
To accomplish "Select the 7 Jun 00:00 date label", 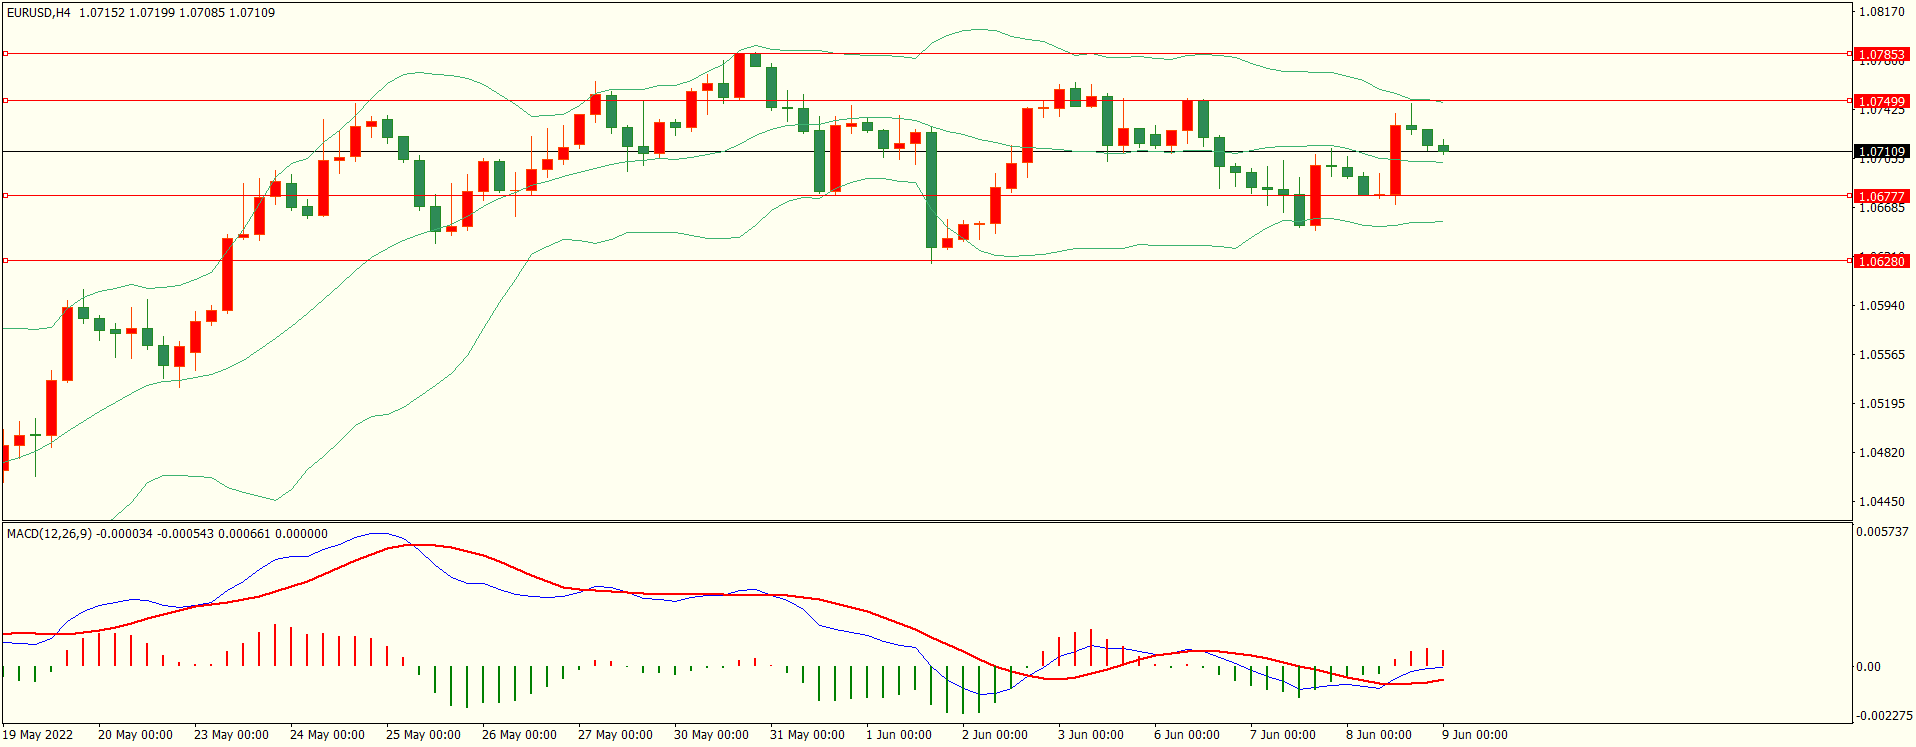I will tap(1283, 735).
